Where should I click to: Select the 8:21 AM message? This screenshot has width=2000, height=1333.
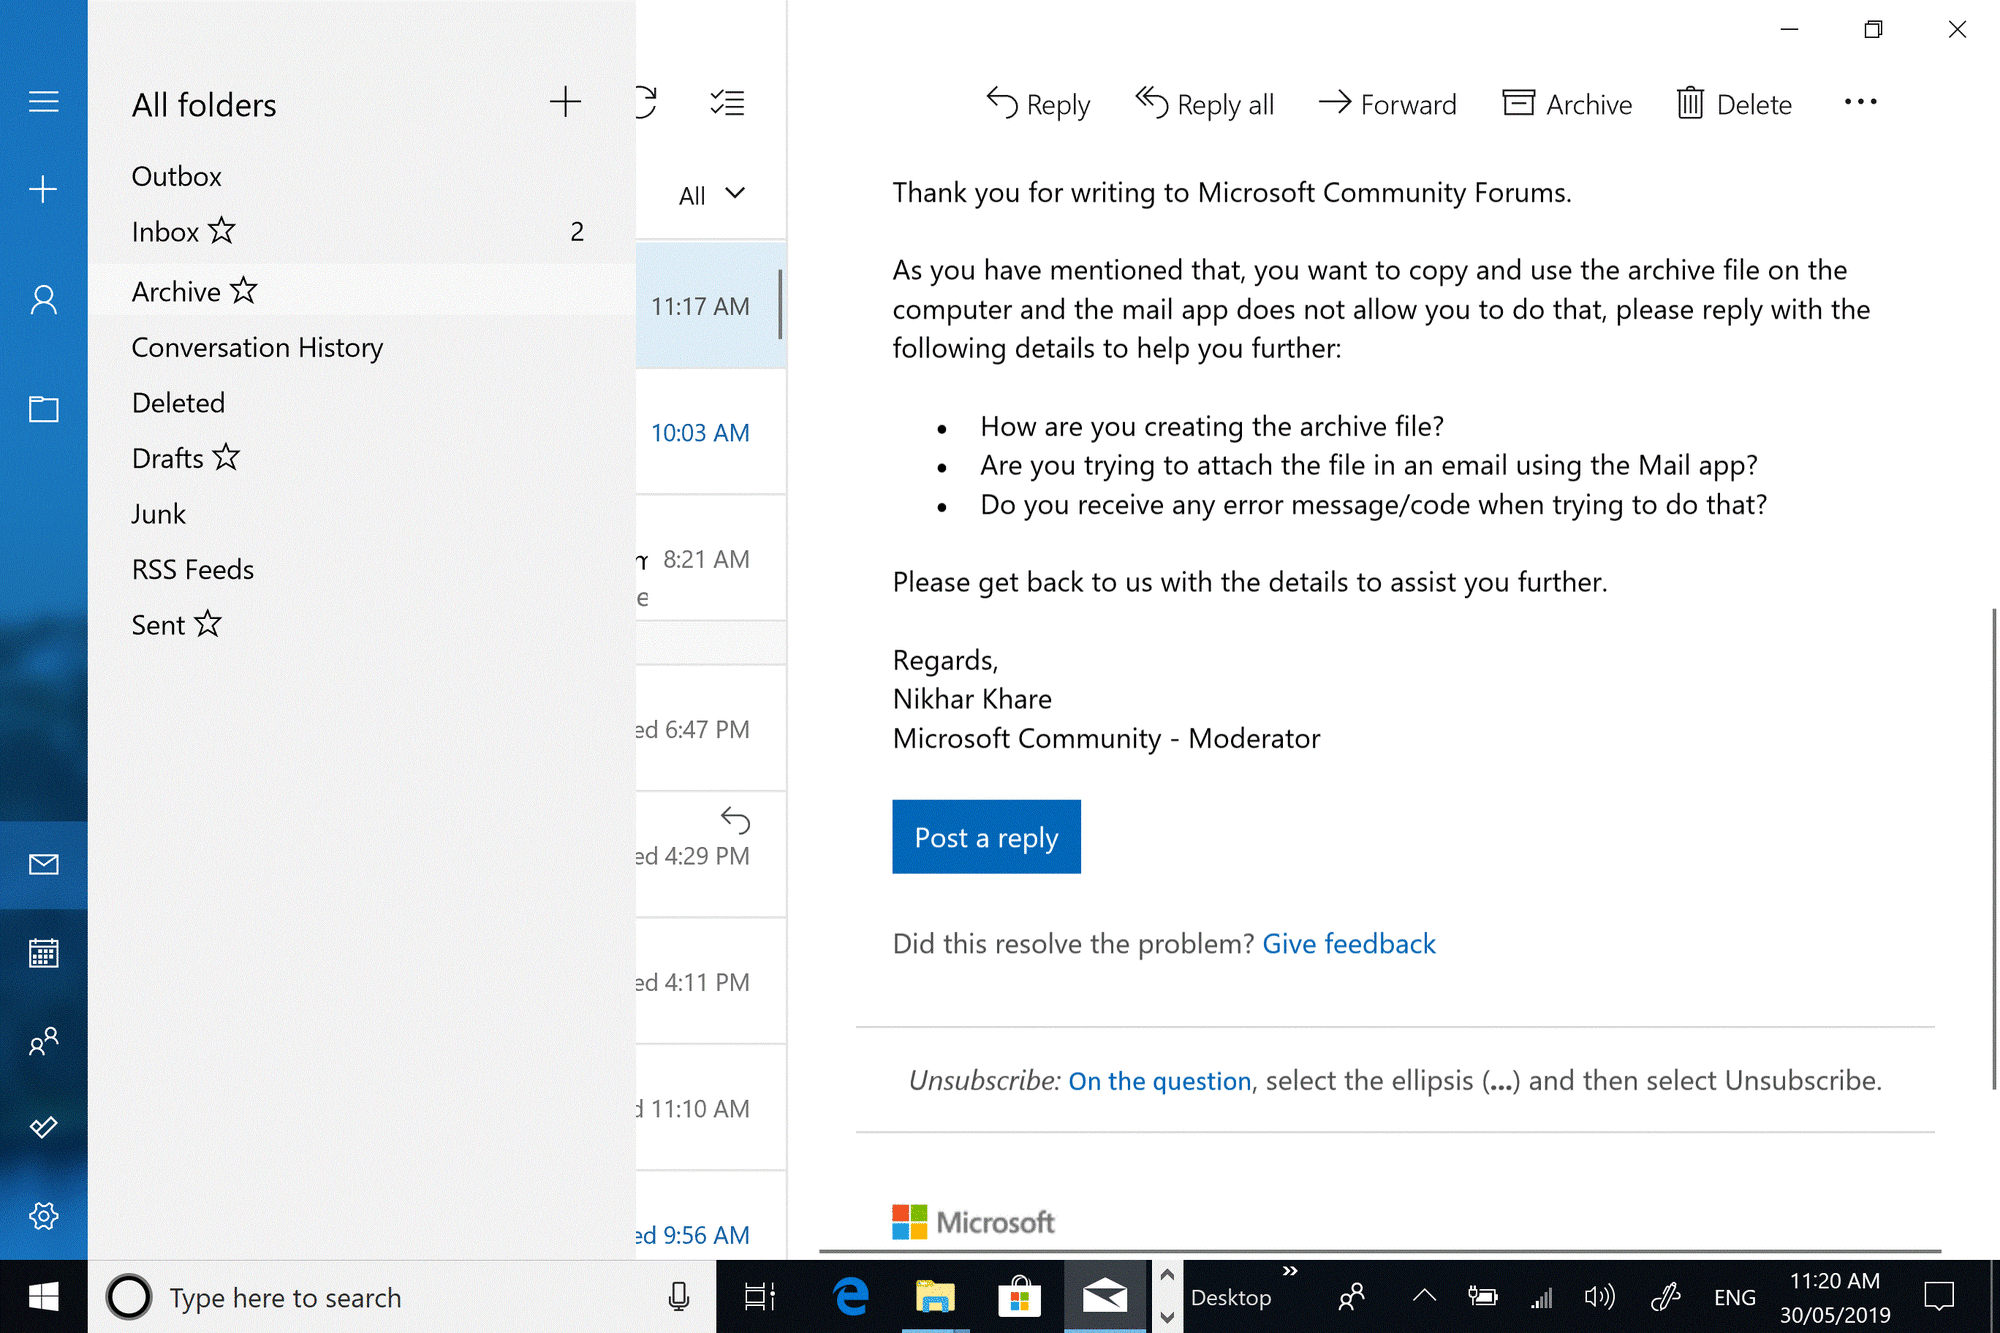(x=710, y=559)
